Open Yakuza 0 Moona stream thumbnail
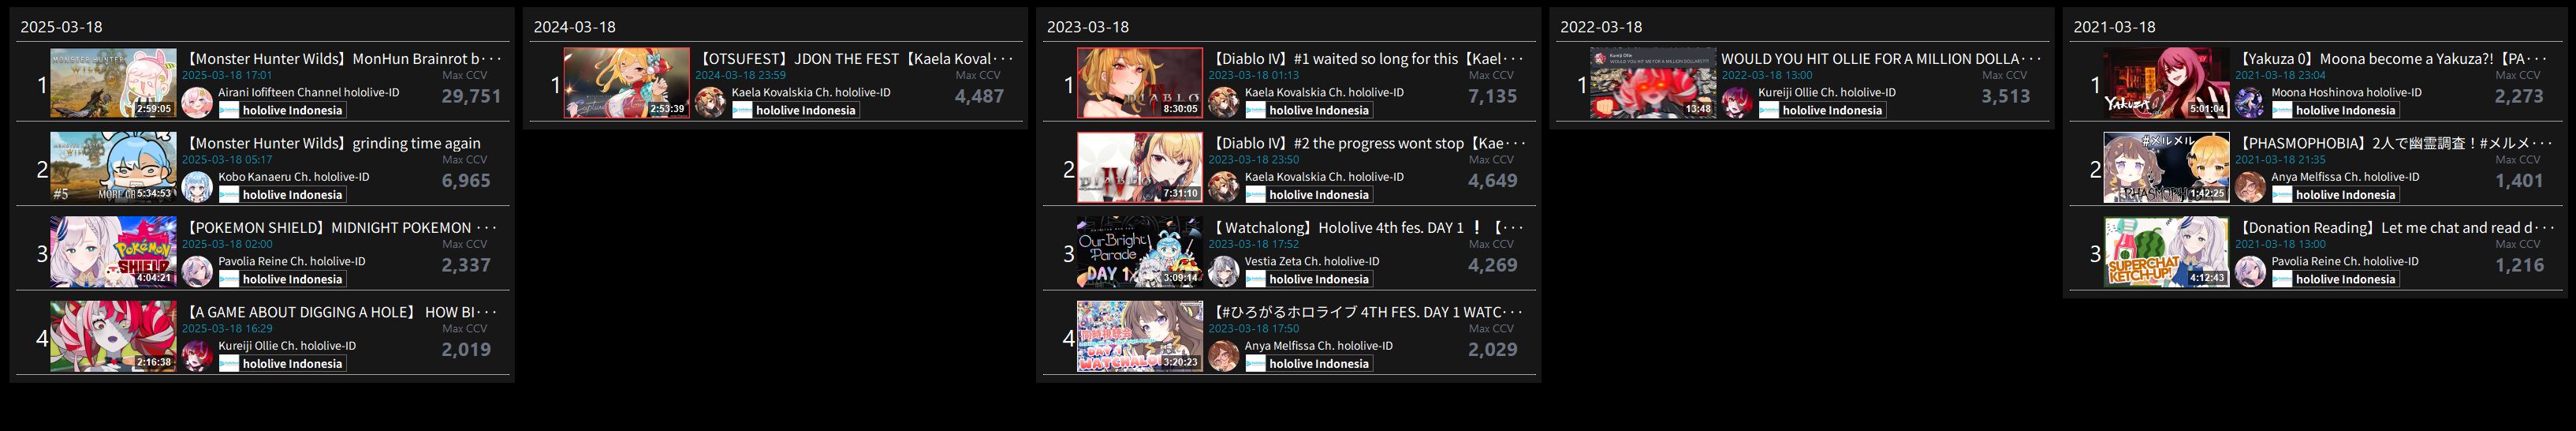Screen dimensions: 2576x431 2166,83
